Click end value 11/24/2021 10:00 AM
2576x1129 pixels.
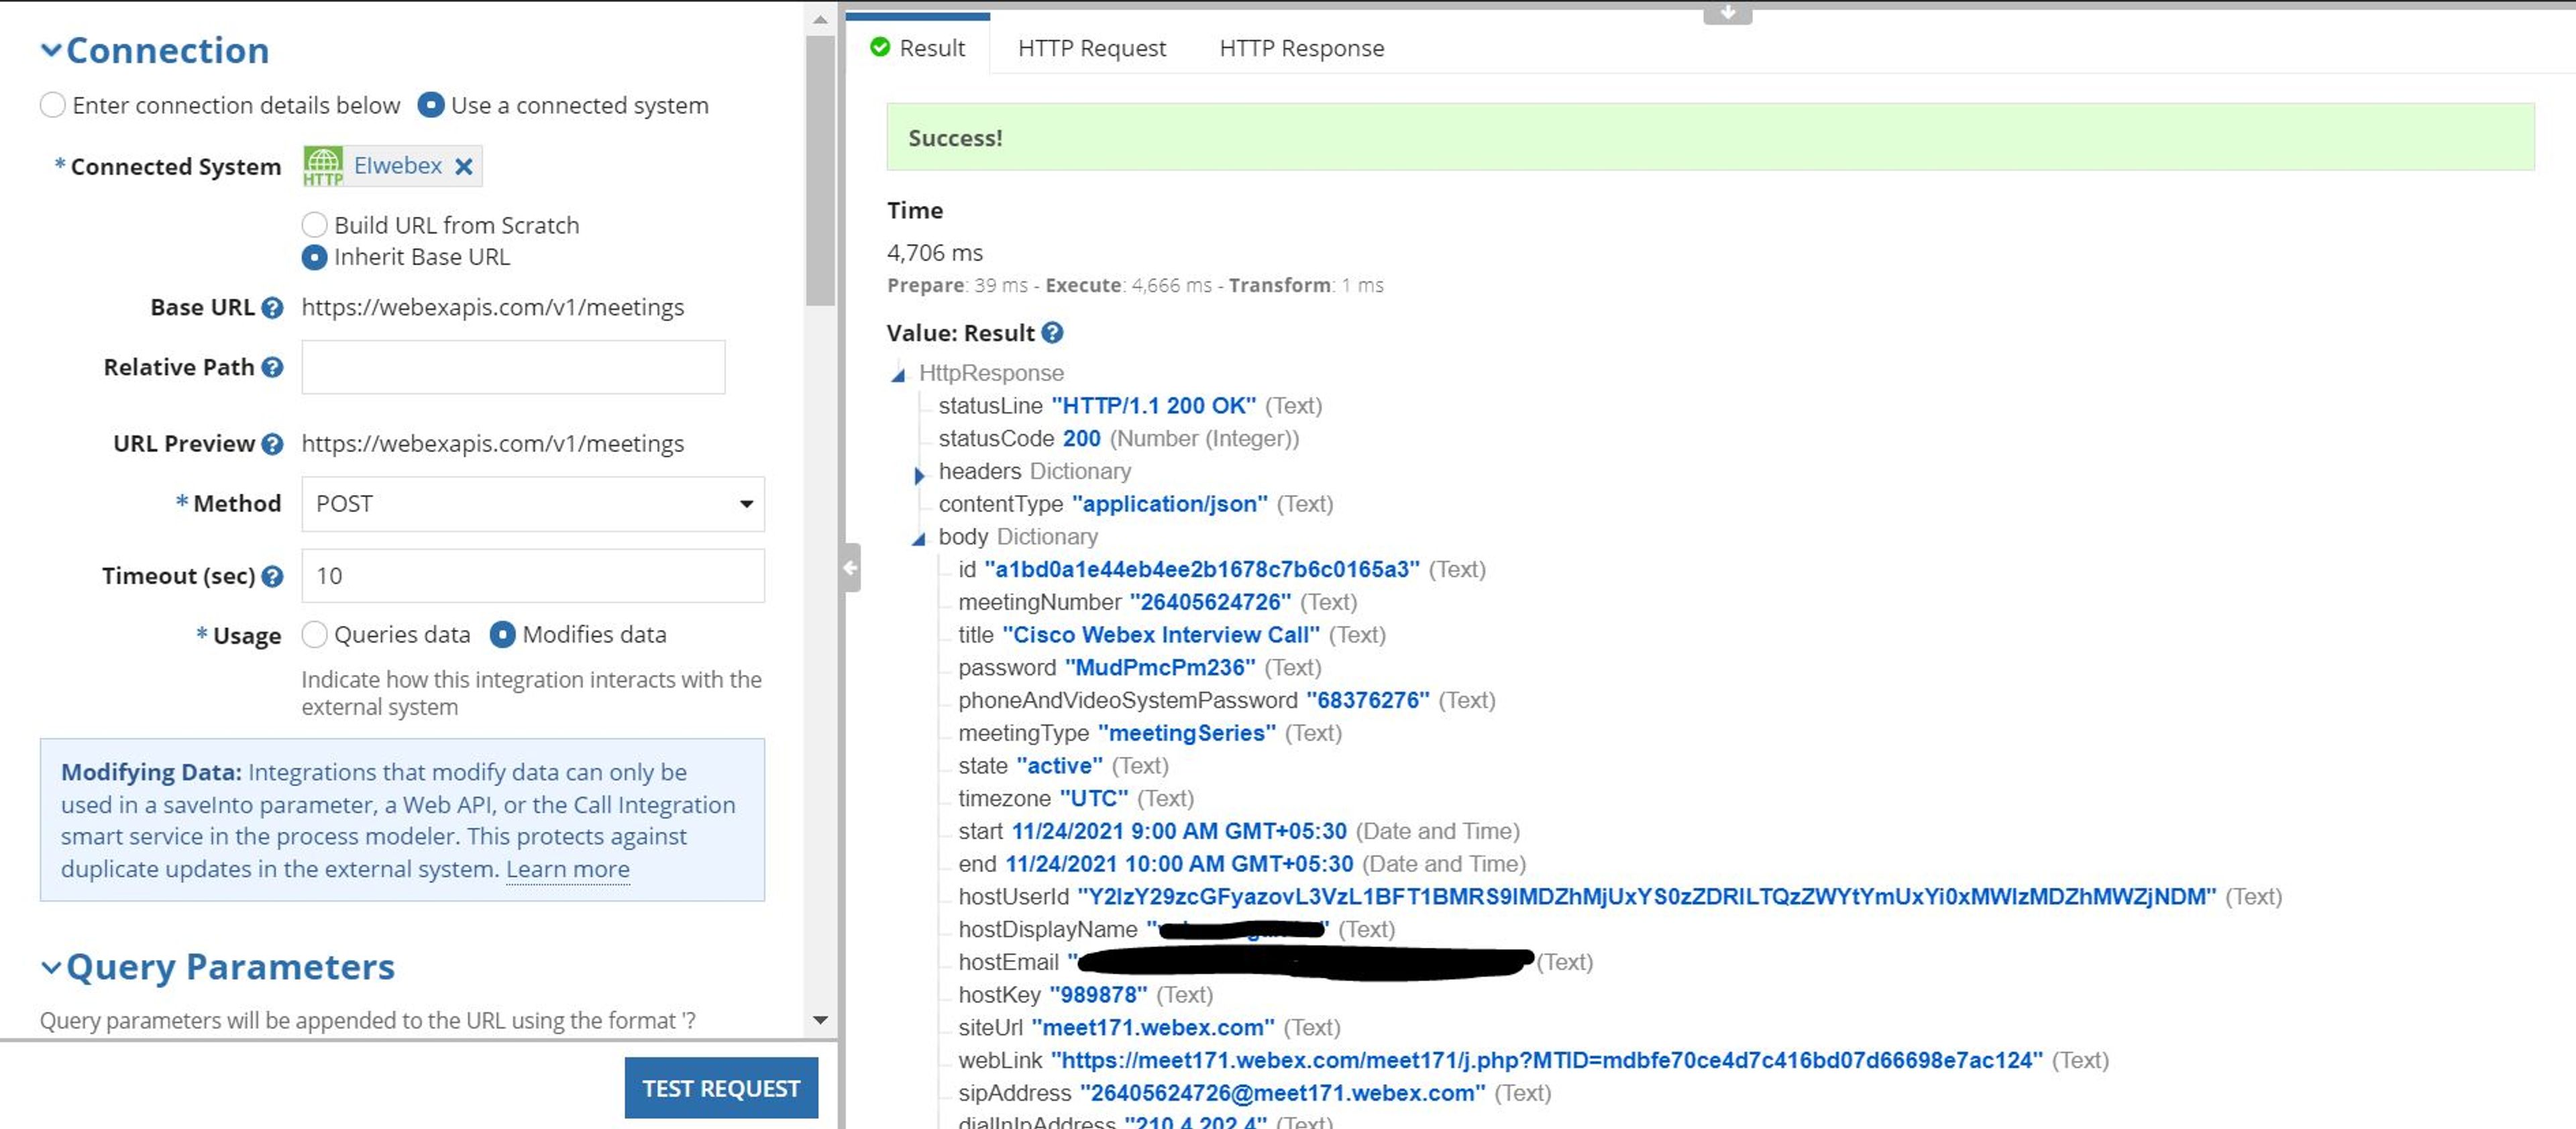1179,864
